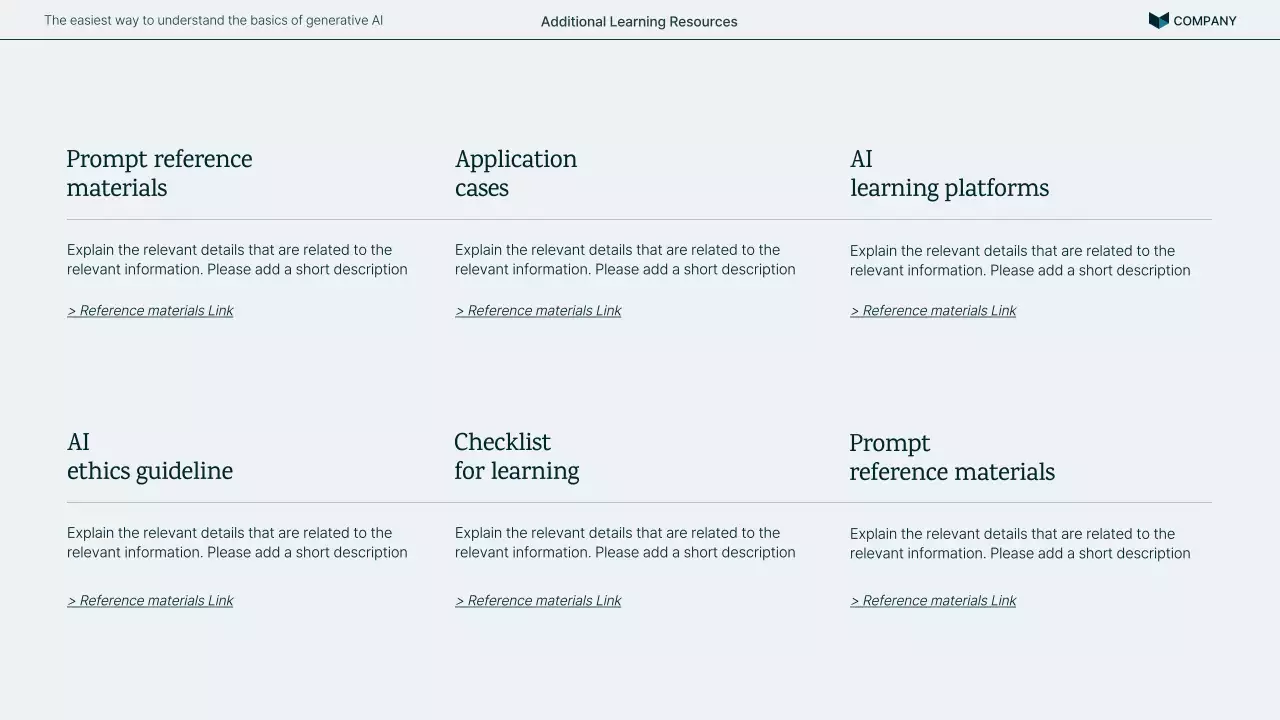Screen dimensions: 1280x720
Task: Click the COMPANY brand name text
Action: pyautogui.click(x=1204, y=21)
